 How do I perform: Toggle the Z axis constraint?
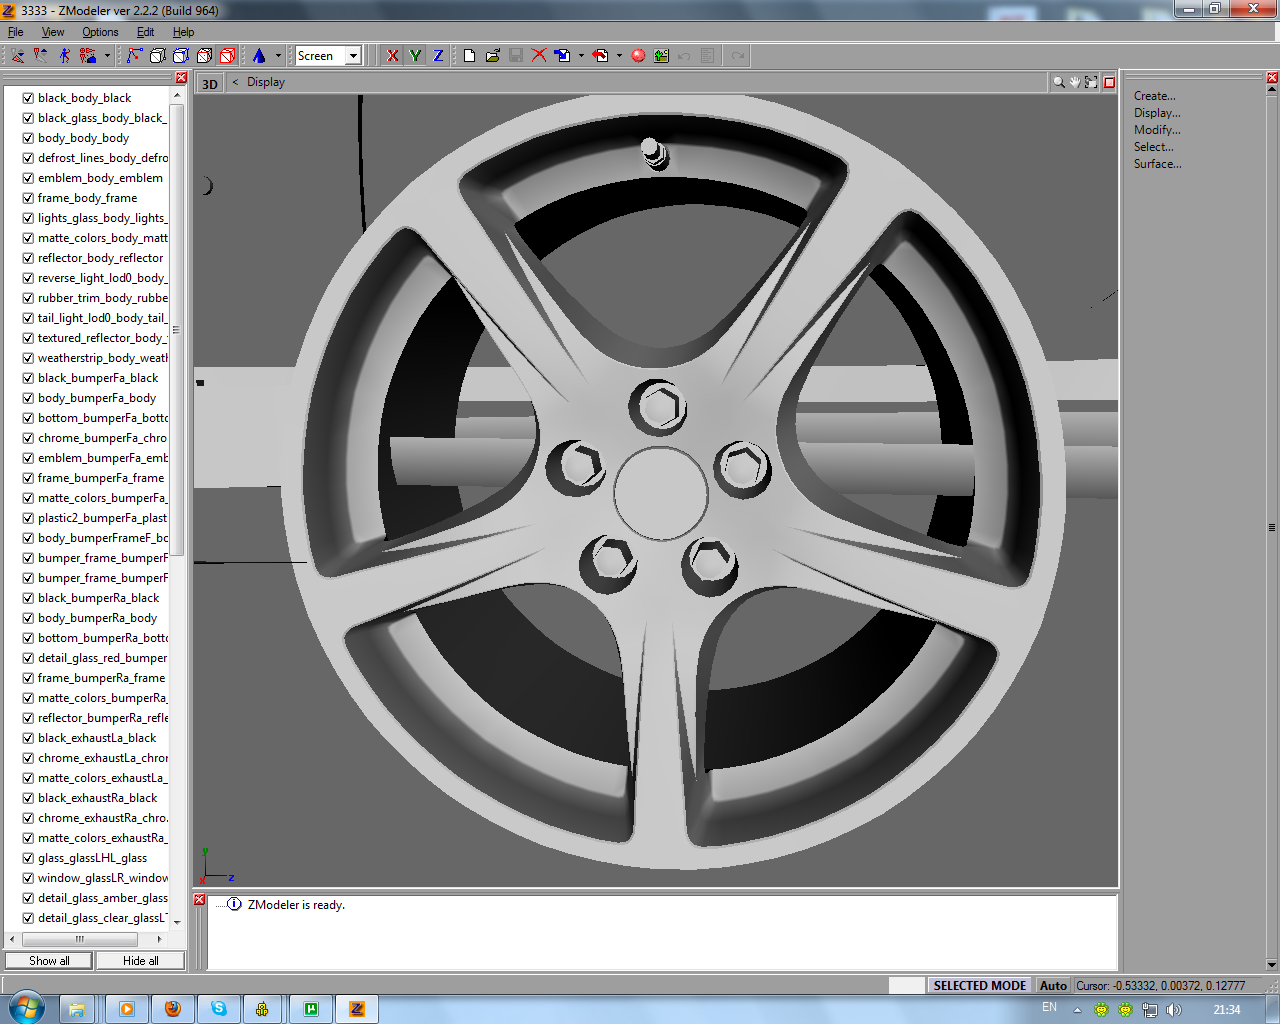[438, 56]
